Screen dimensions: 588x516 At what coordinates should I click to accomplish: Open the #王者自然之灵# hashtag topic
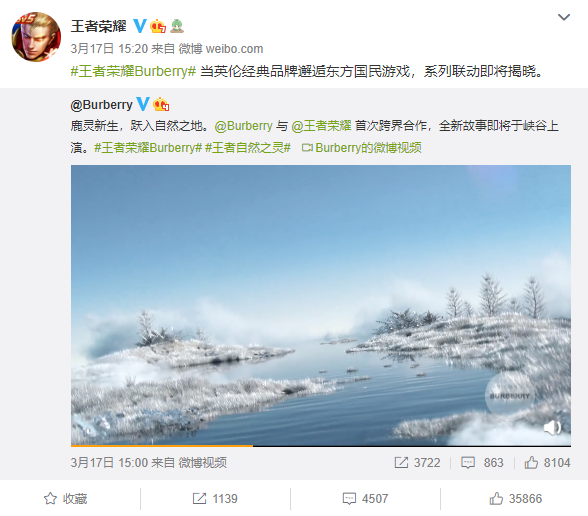click(248, 148)
